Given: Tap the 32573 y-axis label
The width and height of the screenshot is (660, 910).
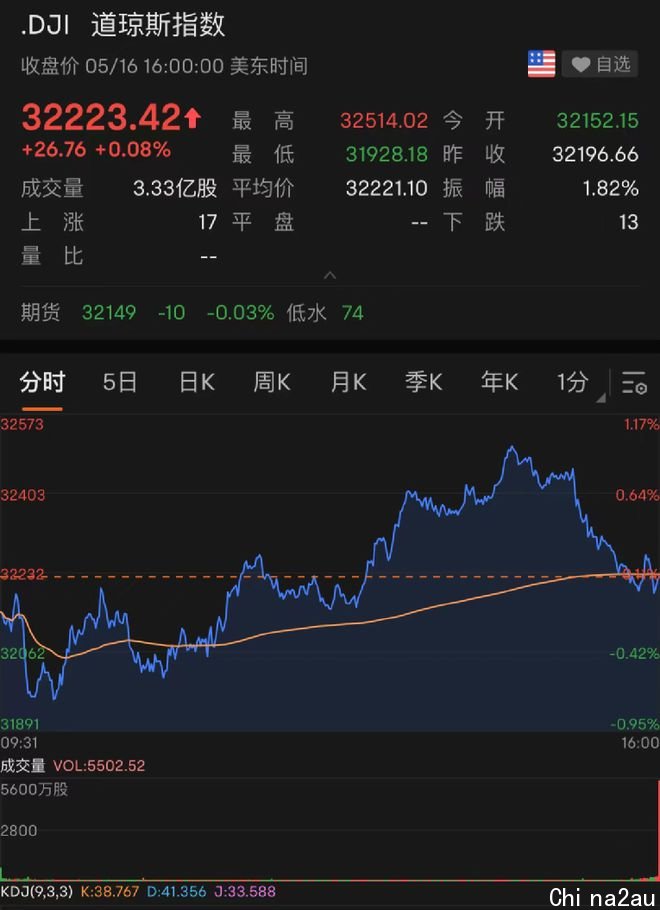Looking at the screenshot, I should [x=22, y=424].
